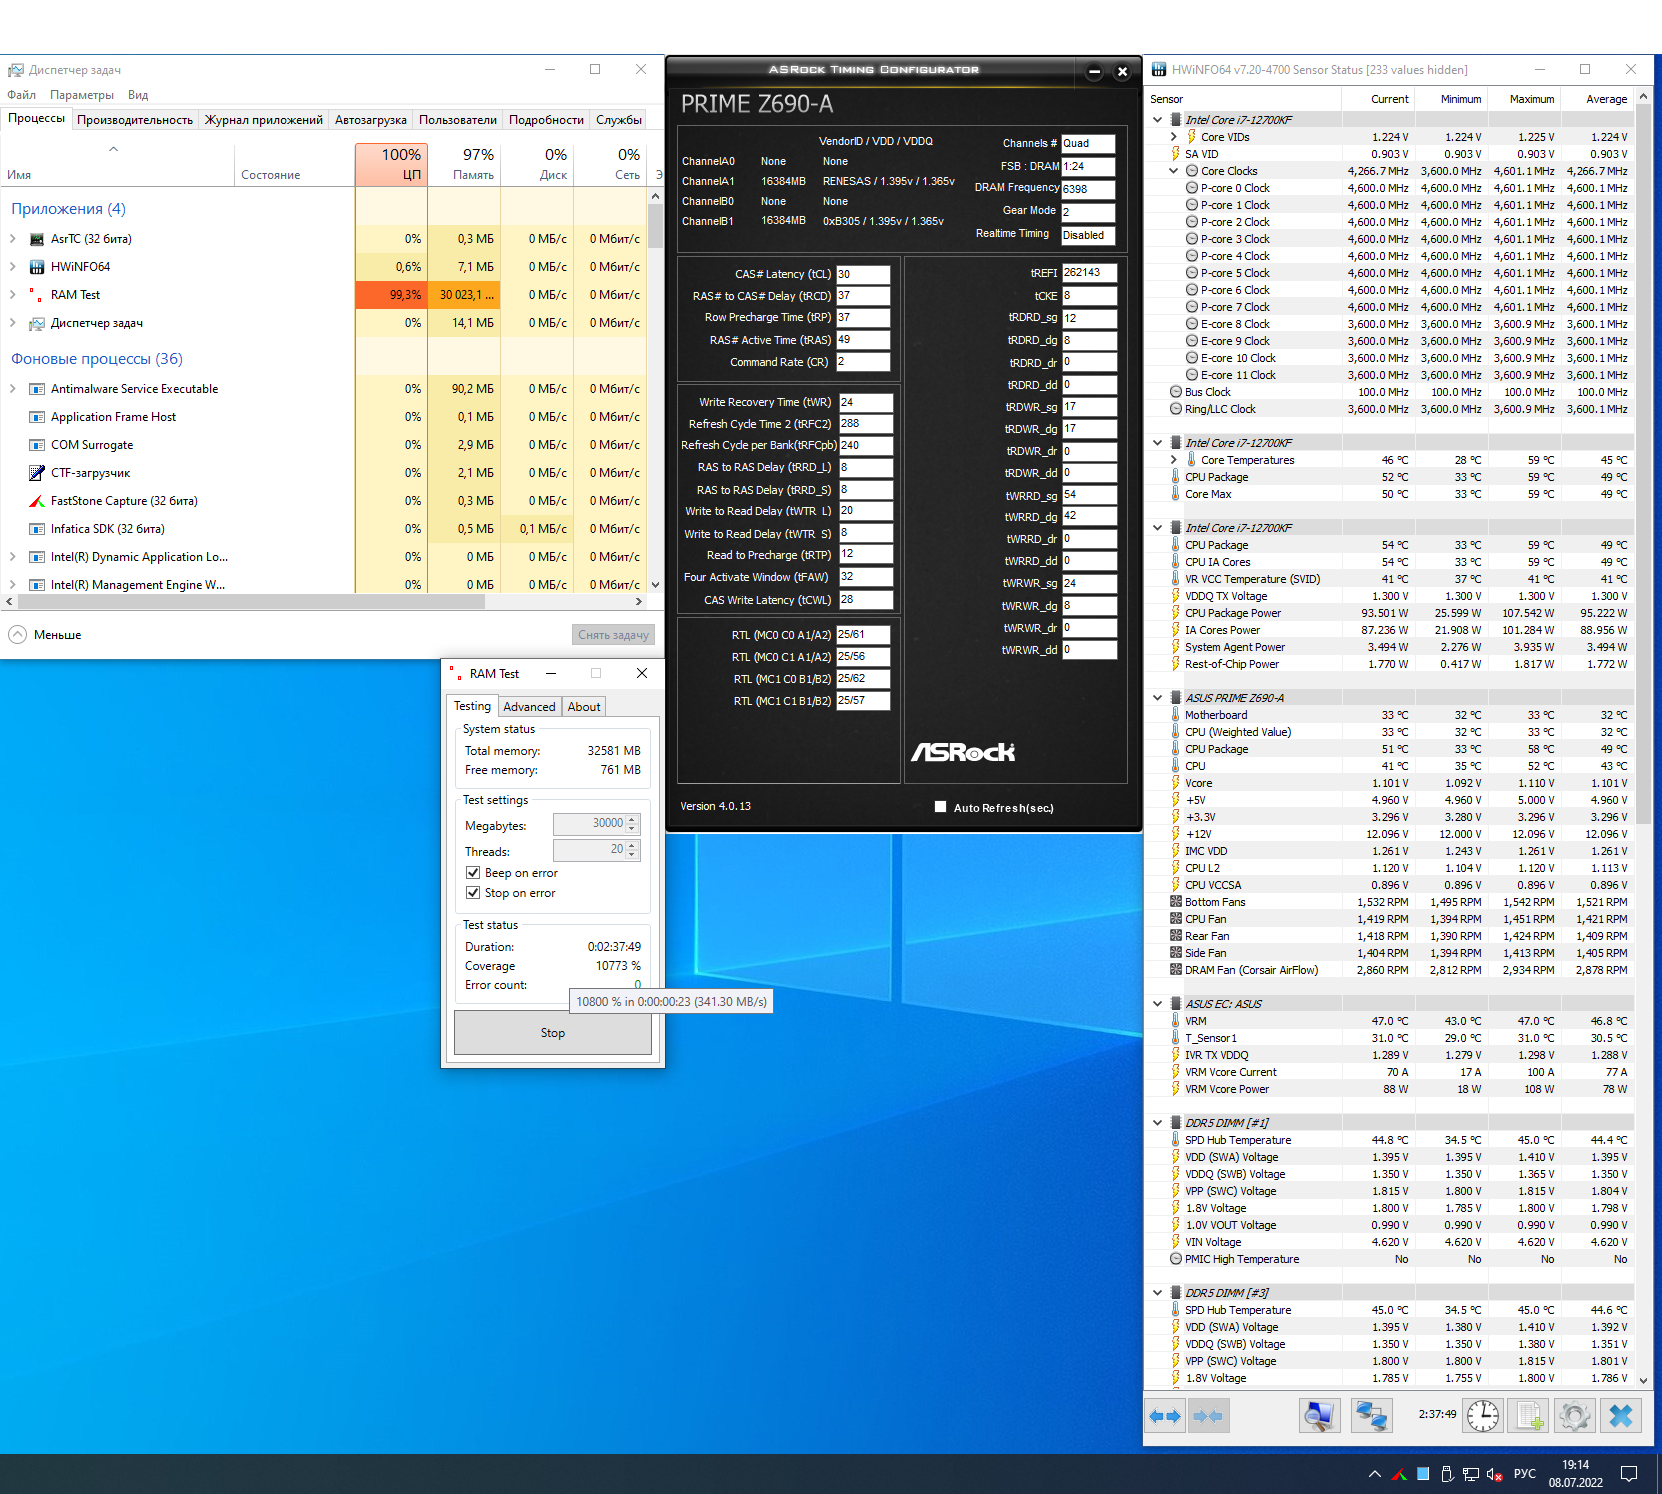Show hidden tray icons chevron
The width and height of the screenshot is (1662, 1494).
[x=1375, y=1474]
